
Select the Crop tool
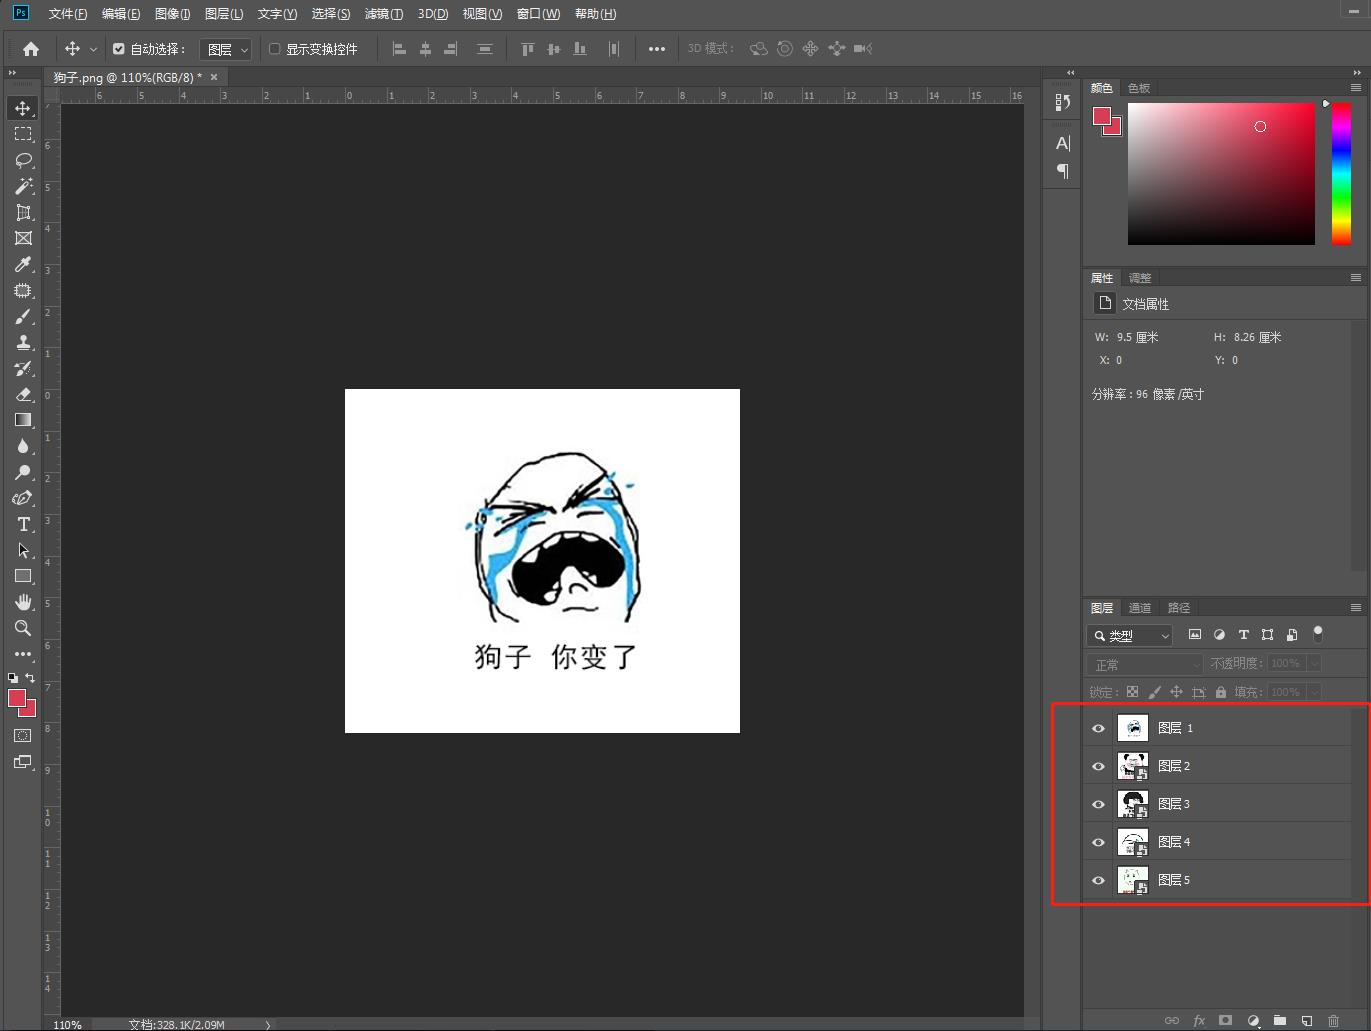[x=23, y=212]
